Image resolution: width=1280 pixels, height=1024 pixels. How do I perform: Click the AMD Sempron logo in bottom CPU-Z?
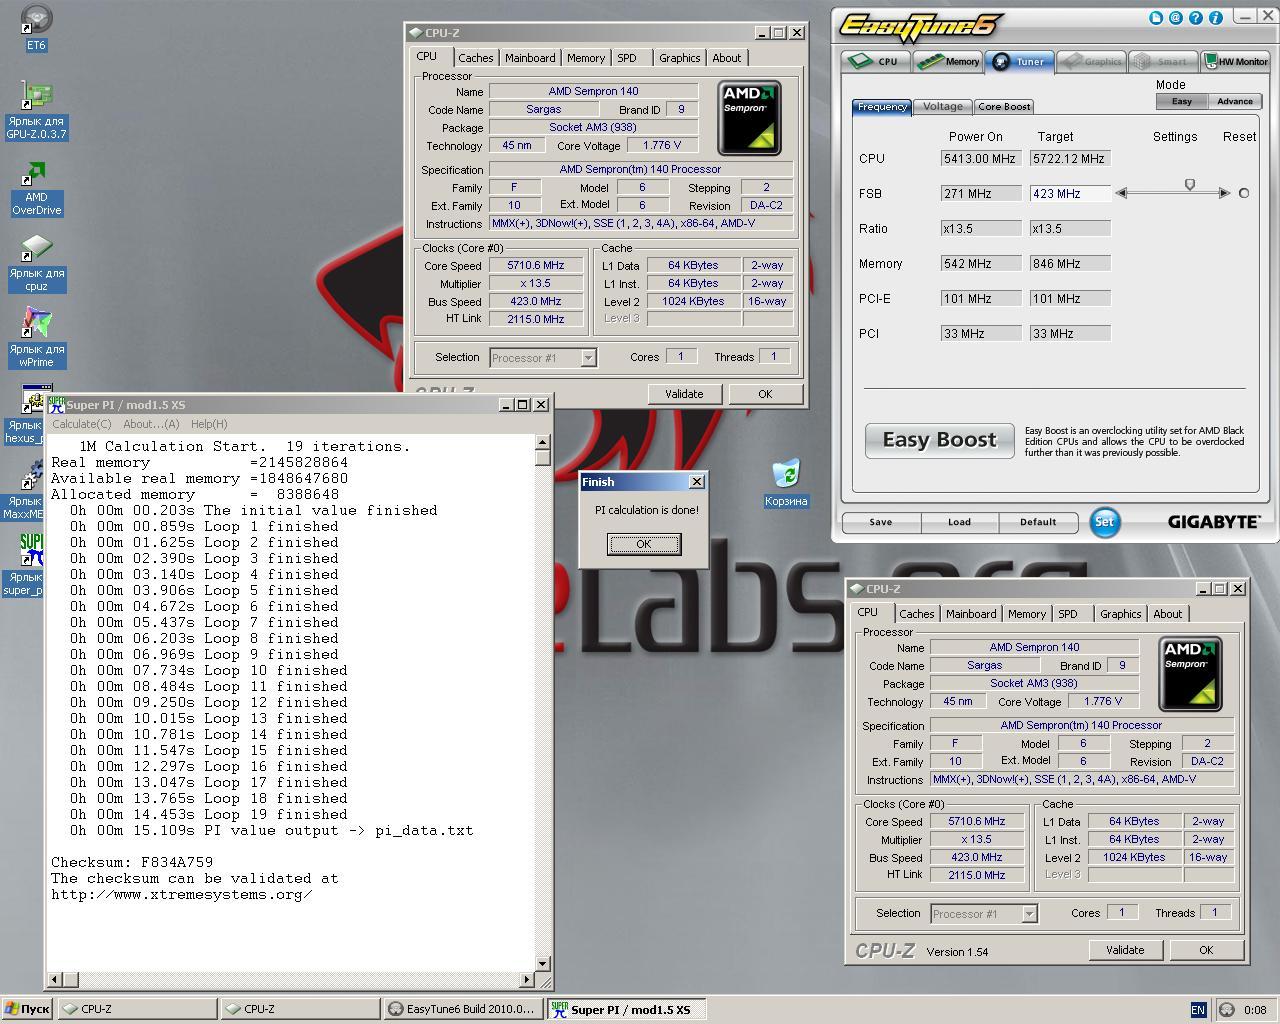pos(1190,675)
